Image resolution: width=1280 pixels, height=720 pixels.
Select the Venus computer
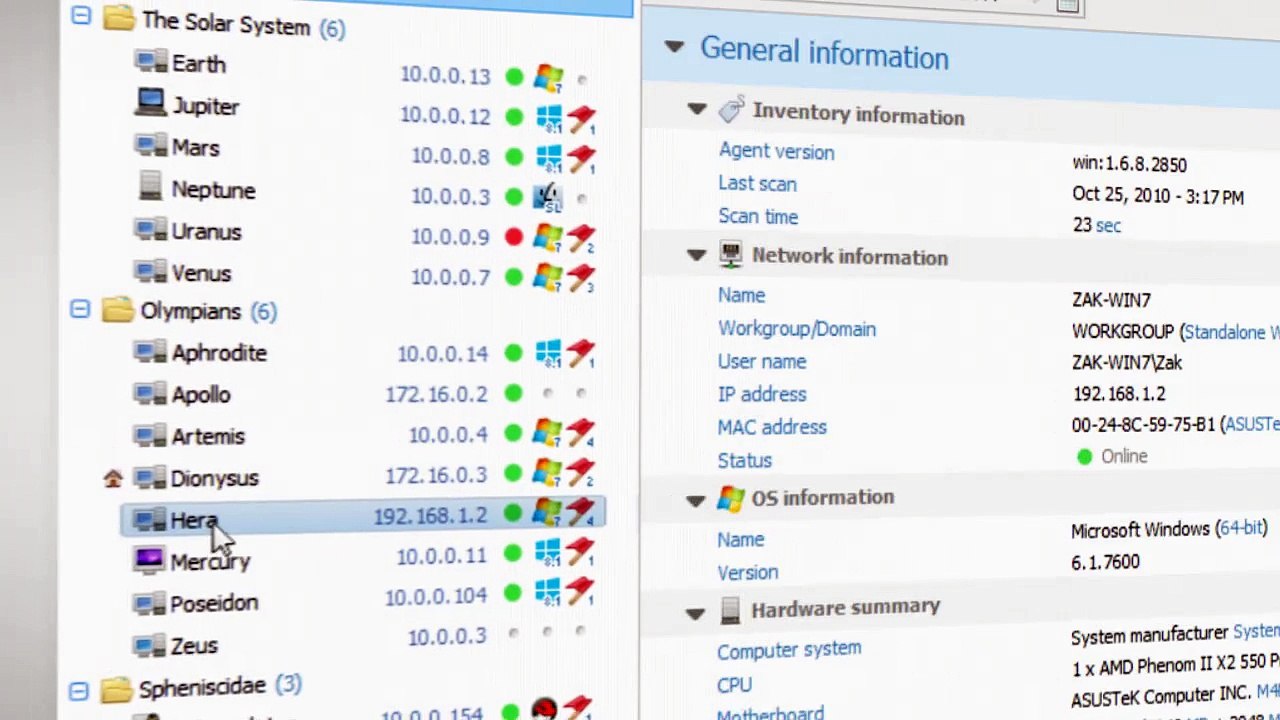click(201, 274)
